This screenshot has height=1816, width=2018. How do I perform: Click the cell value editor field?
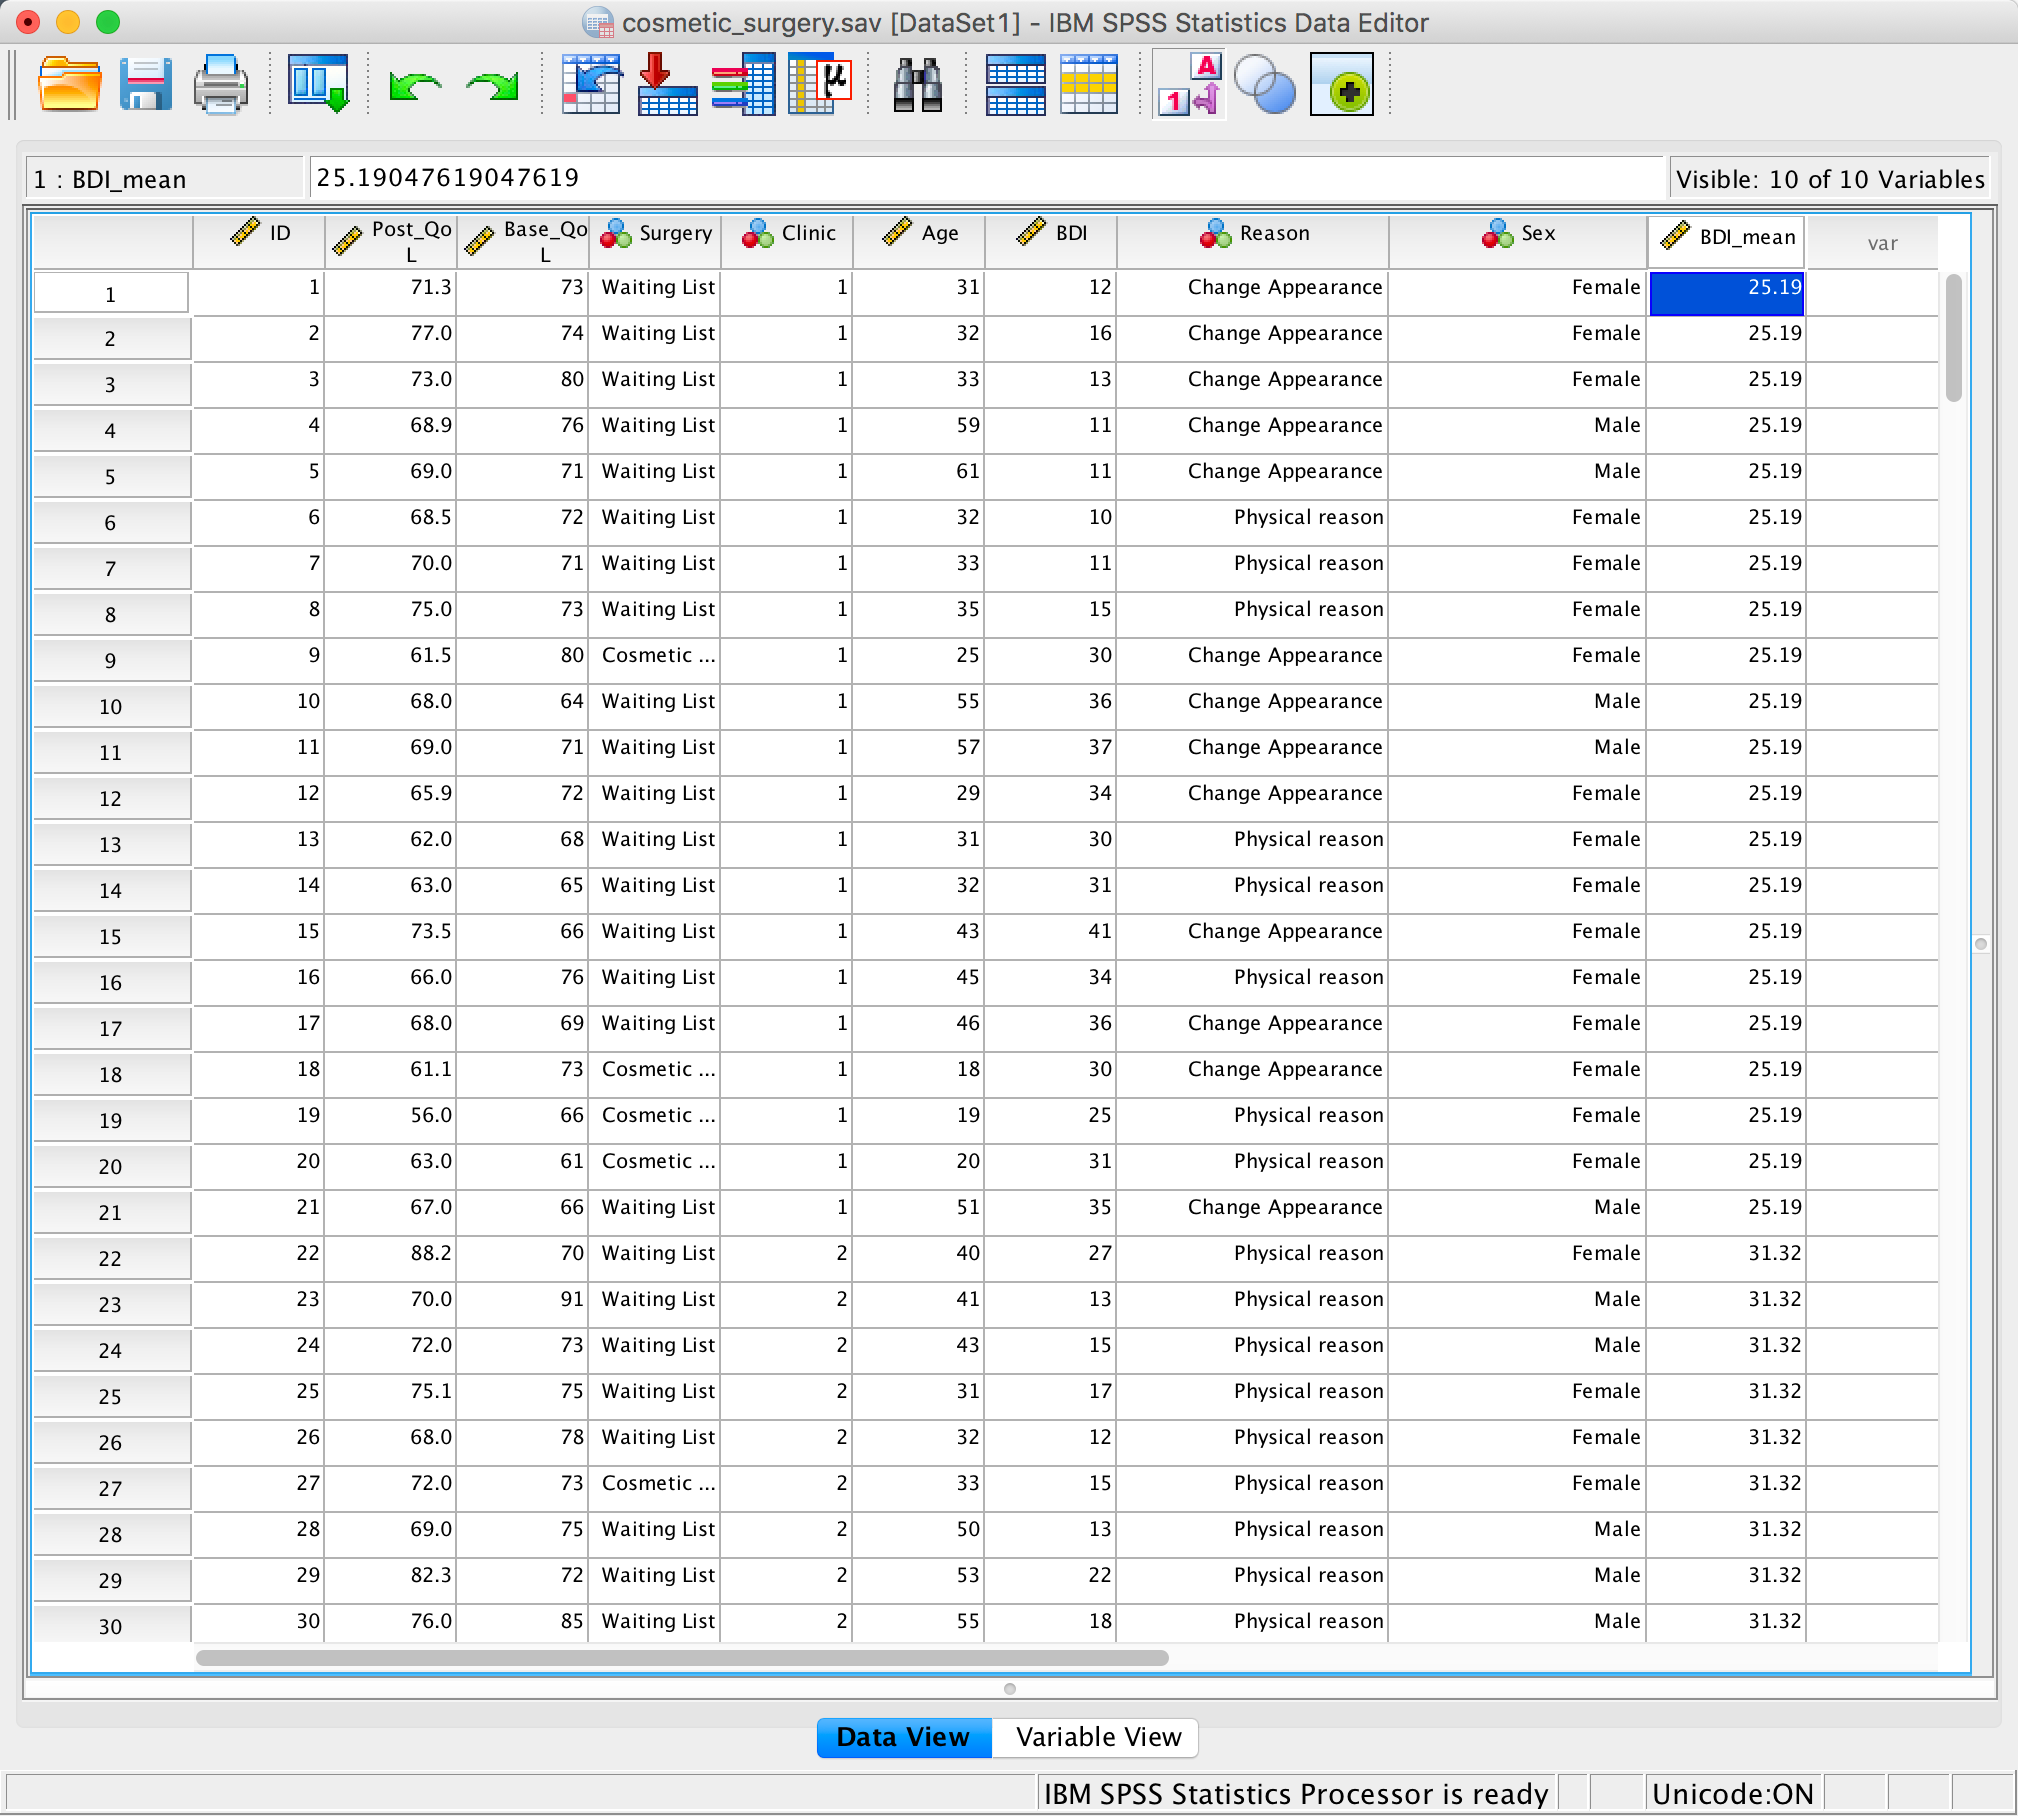[x=984, y=178]
